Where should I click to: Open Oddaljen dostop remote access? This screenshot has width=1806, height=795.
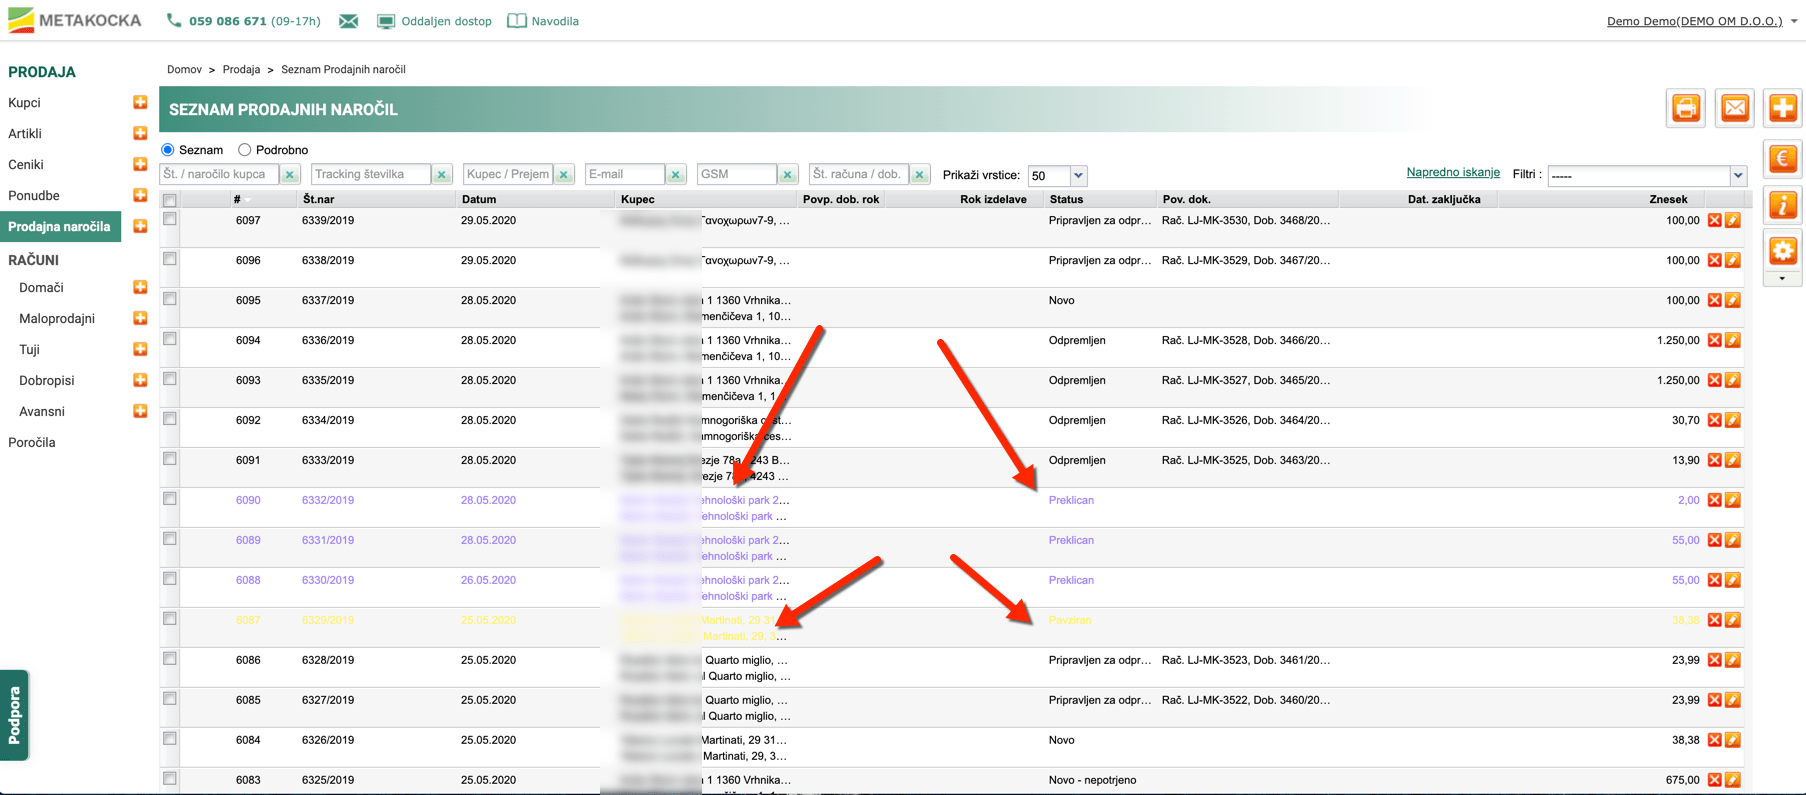[434, 21]
